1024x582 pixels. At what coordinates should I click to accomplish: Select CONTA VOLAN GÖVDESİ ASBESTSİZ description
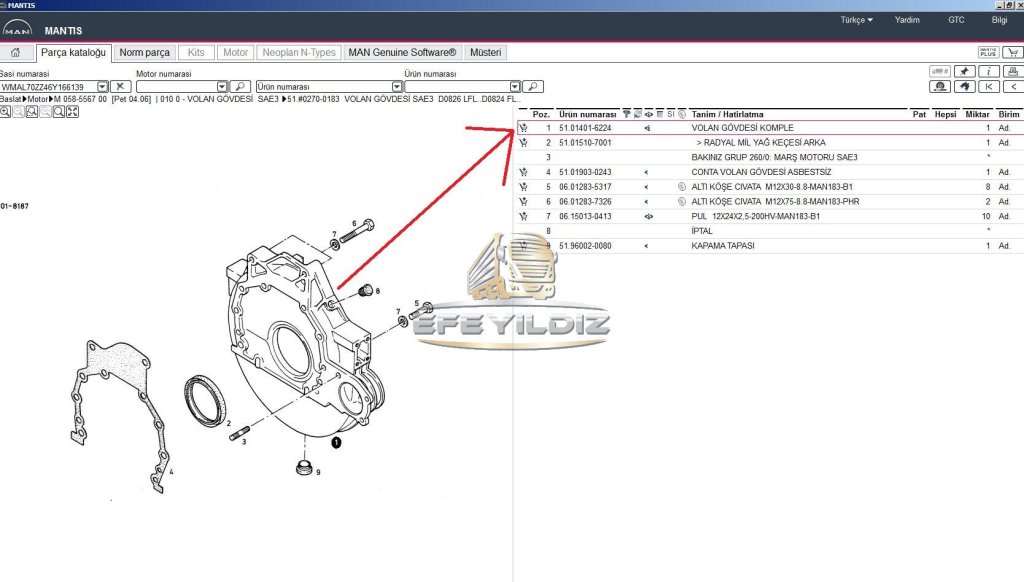(x=761, y=172)
